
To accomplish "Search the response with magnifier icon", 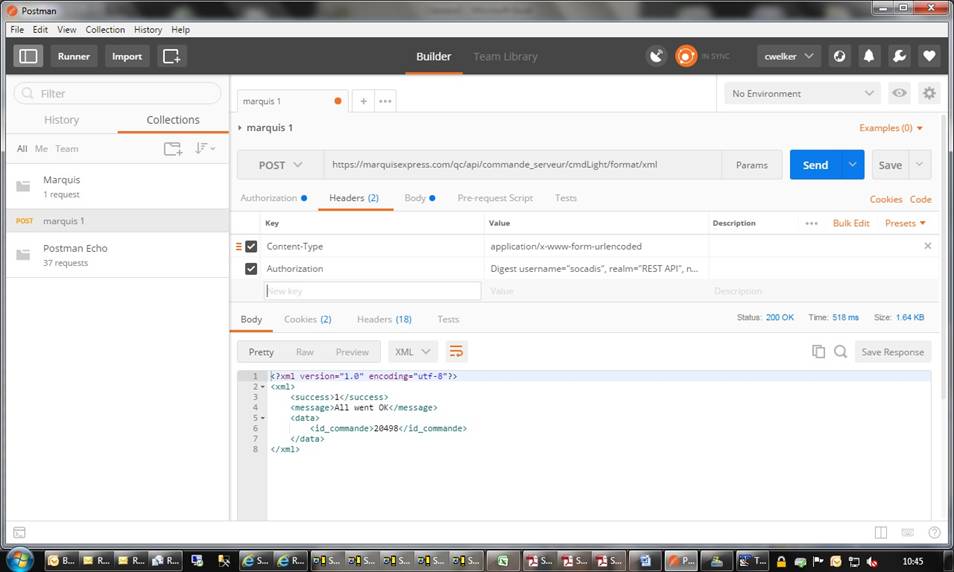I will (840, 352).
